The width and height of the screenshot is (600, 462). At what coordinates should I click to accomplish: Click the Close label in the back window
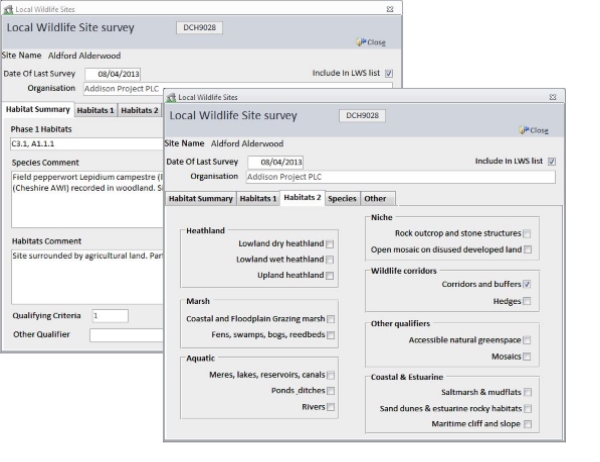coord(376,42)
